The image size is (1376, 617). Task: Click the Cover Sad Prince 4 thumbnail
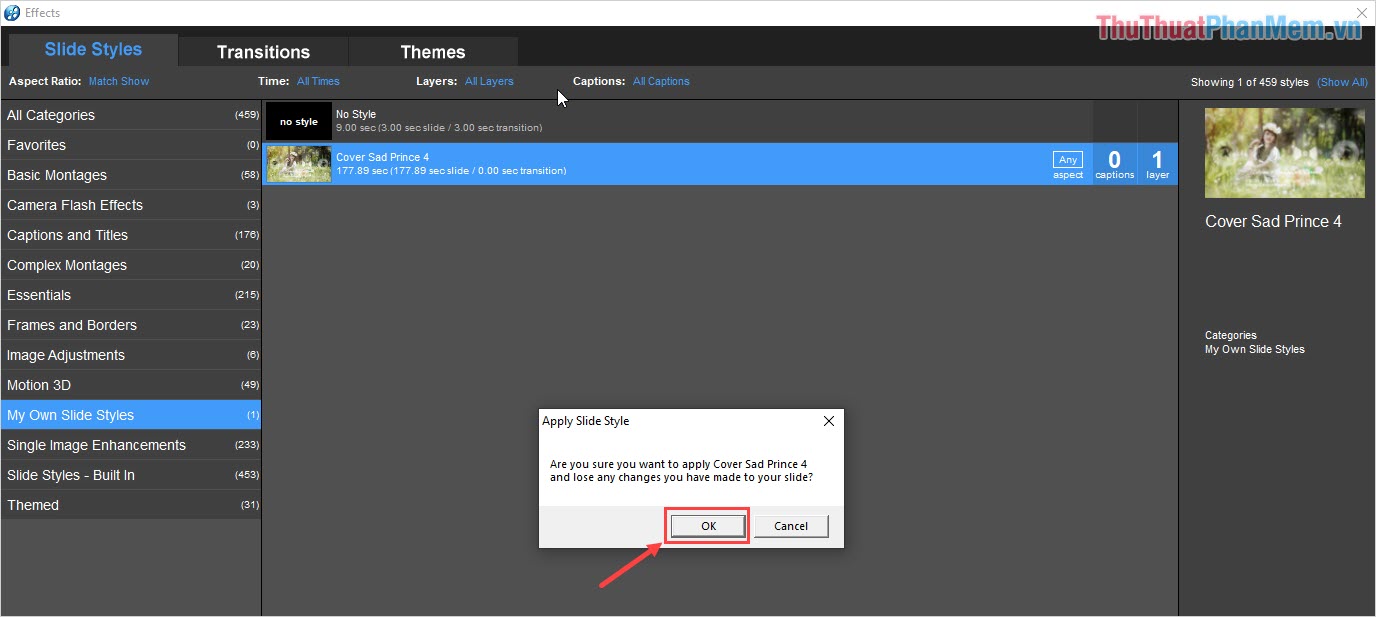298,164
